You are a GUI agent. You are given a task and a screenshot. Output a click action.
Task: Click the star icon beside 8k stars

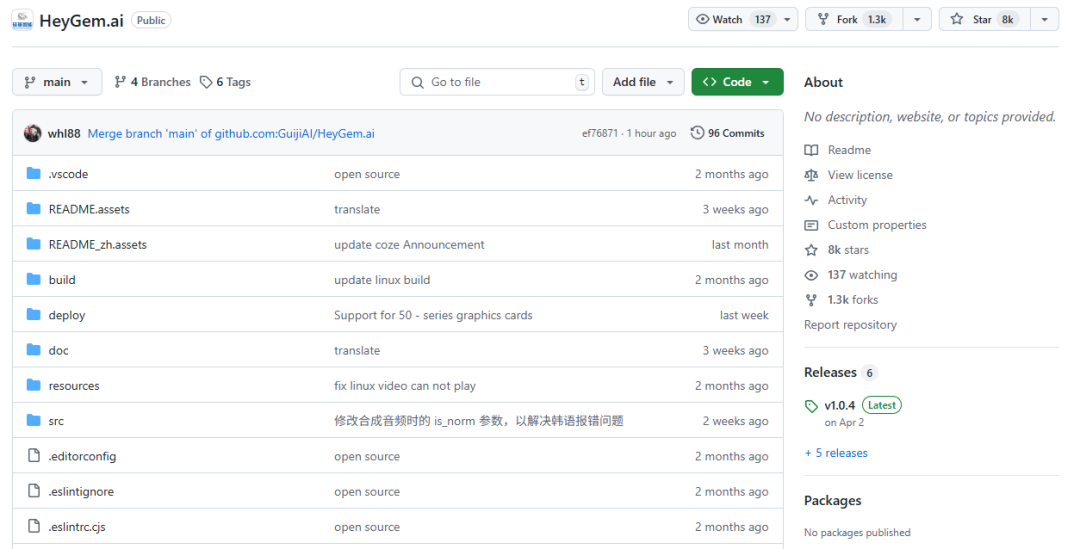(811, 250)
